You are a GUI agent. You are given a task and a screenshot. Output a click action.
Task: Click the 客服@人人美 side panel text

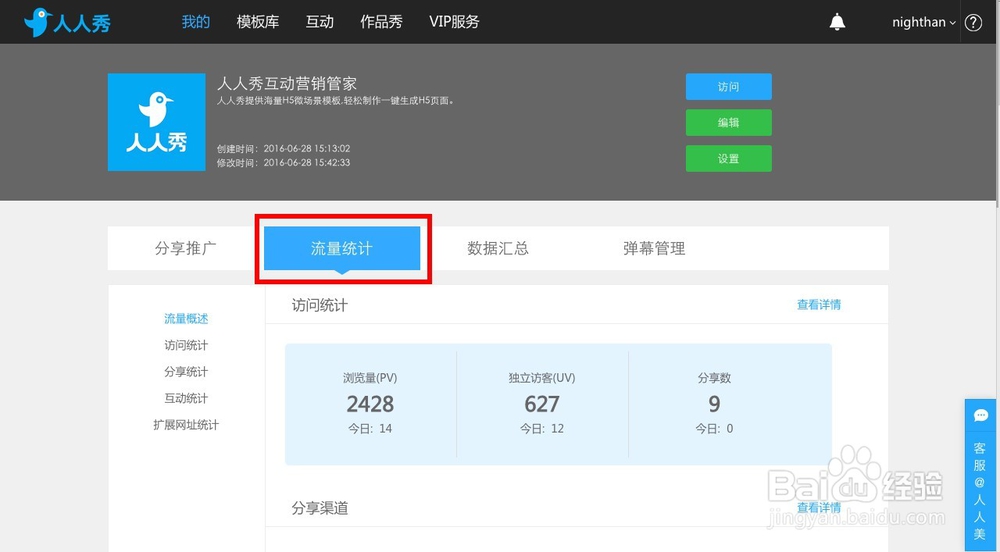(980, 491)
